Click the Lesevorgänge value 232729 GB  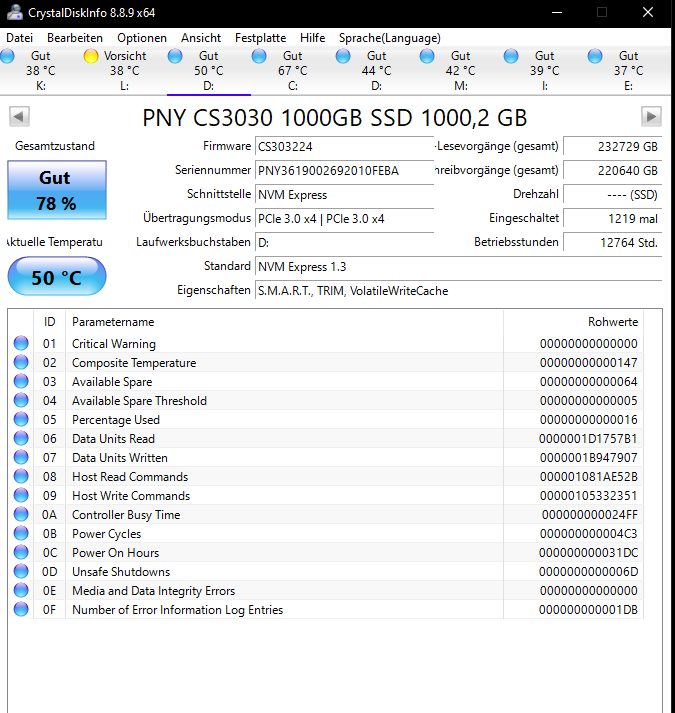point(613,146)
